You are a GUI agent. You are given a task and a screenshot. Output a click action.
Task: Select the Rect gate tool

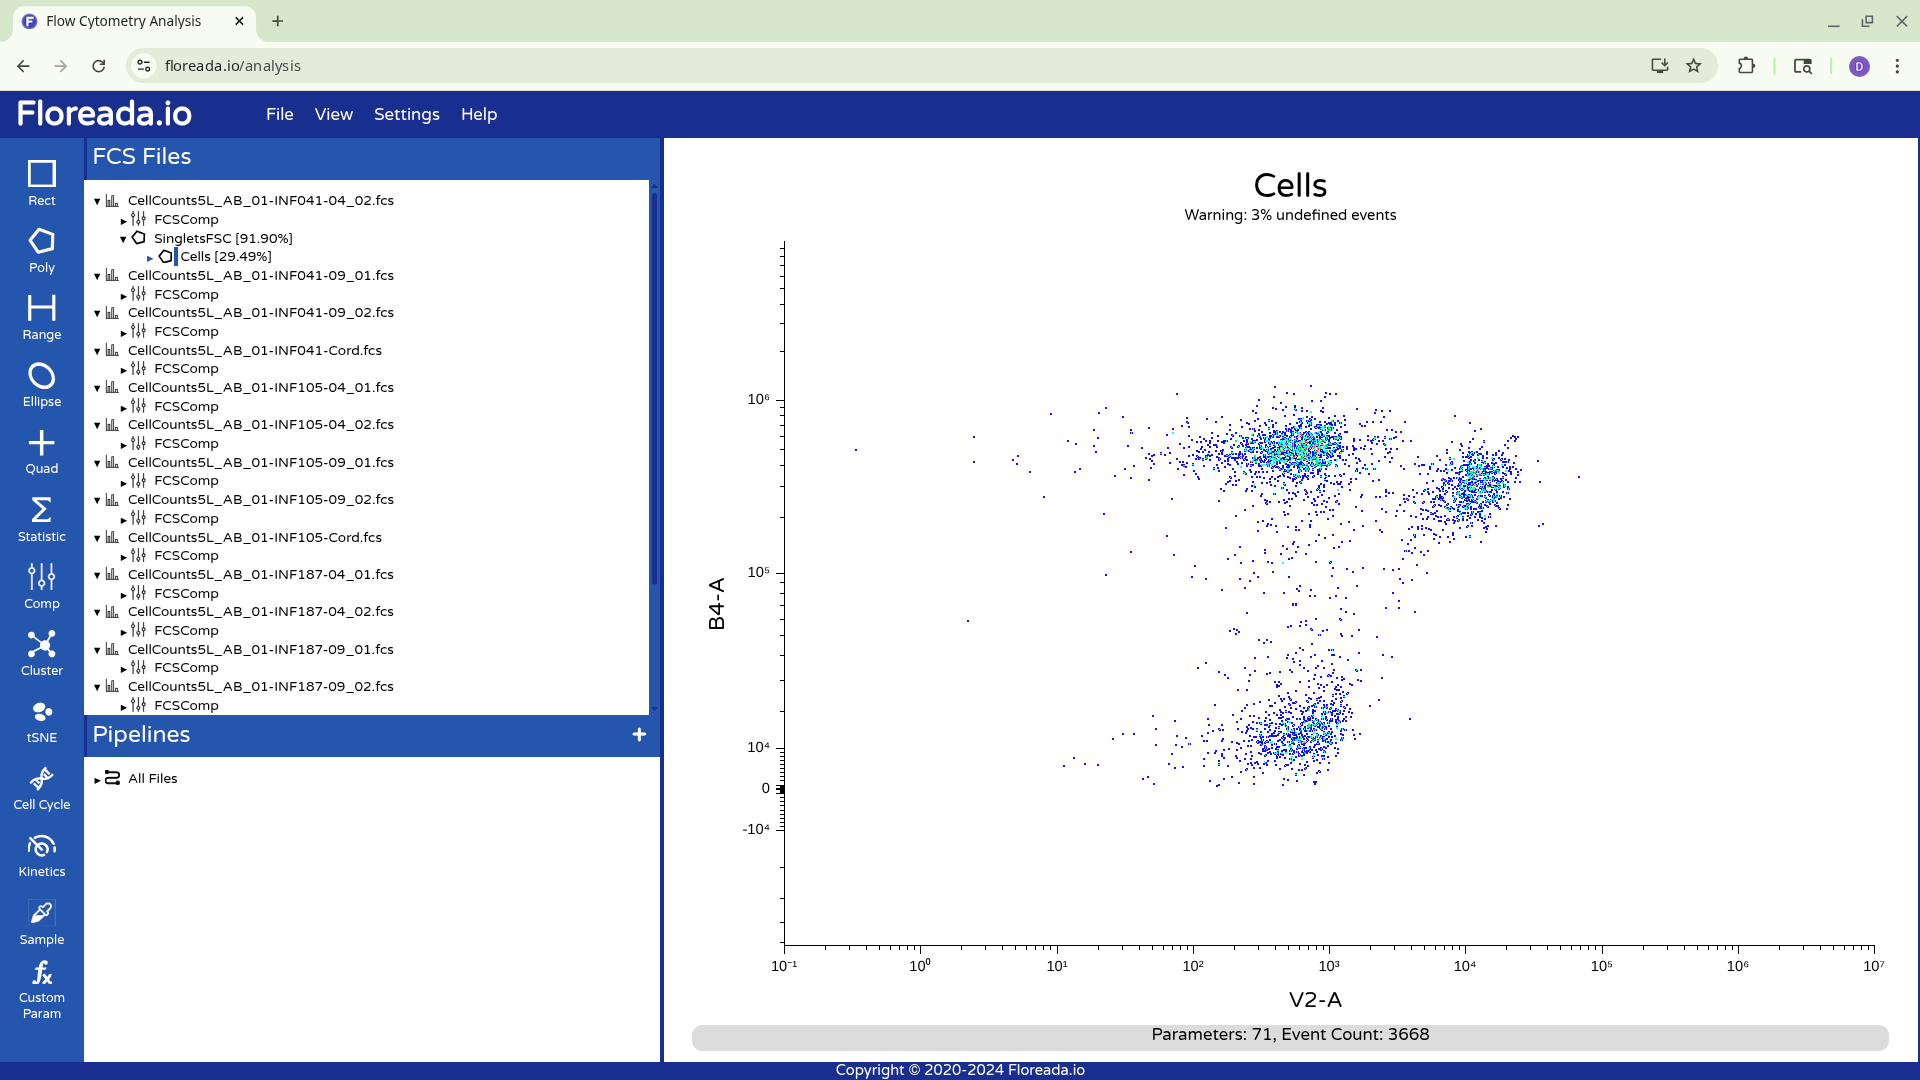click(41, 183)
